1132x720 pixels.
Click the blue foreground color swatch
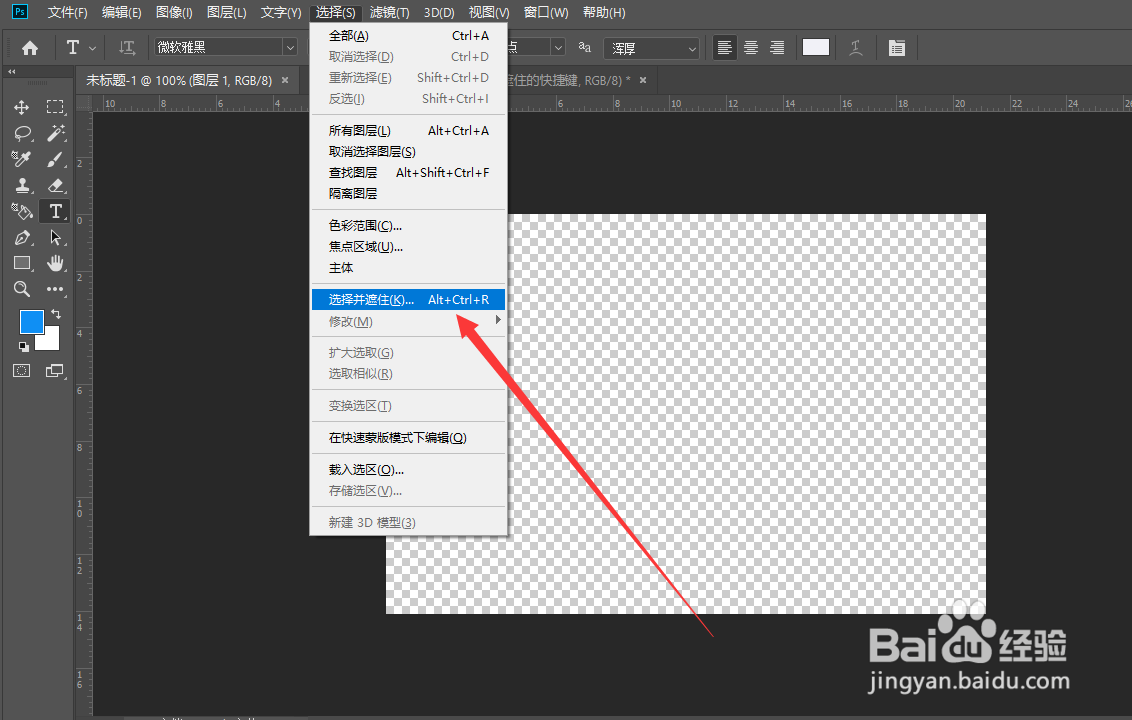click(30, 321)
